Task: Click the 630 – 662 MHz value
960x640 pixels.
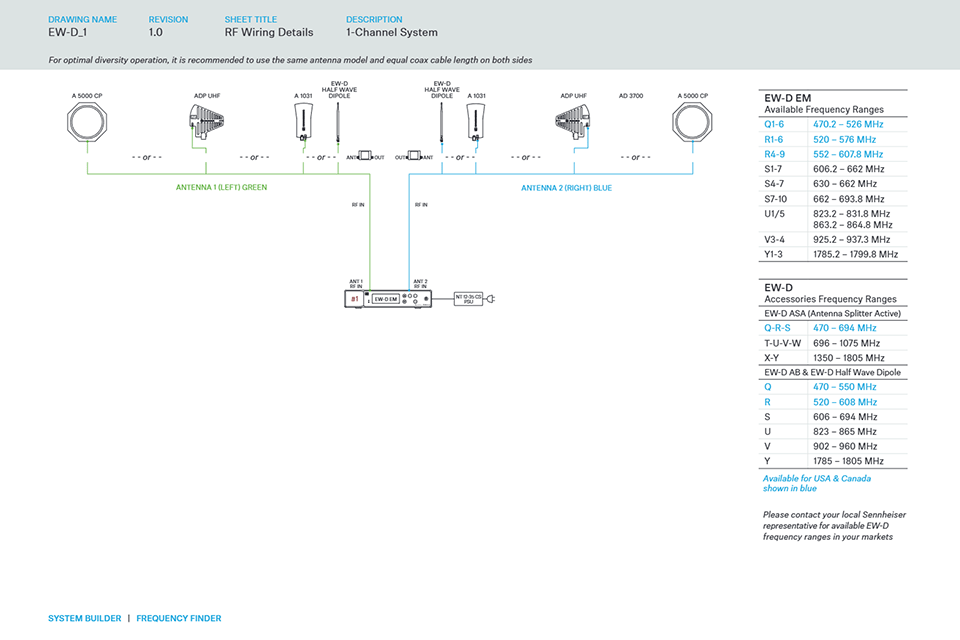Action: pos(845,184)
